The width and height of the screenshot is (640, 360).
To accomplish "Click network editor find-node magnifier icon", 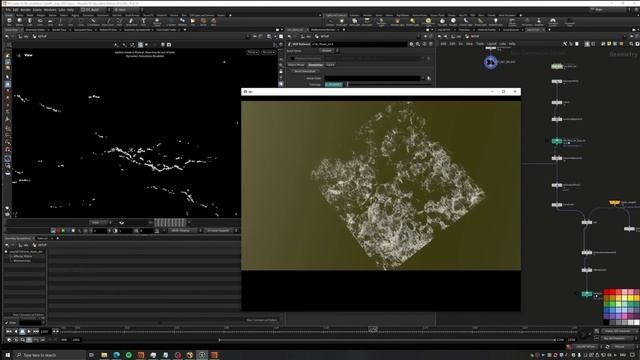I will 631,44.
